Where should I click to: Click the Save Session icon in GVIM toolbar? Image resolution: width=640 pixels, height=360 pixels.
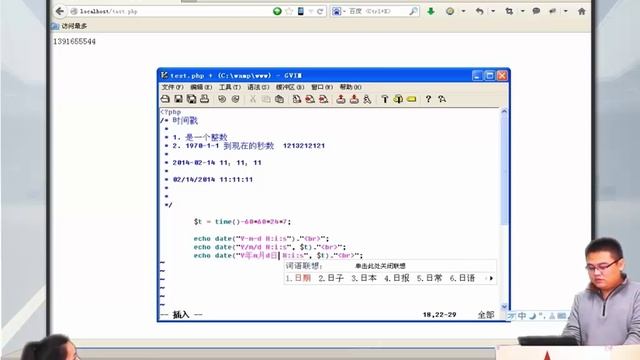coord(354,99)
